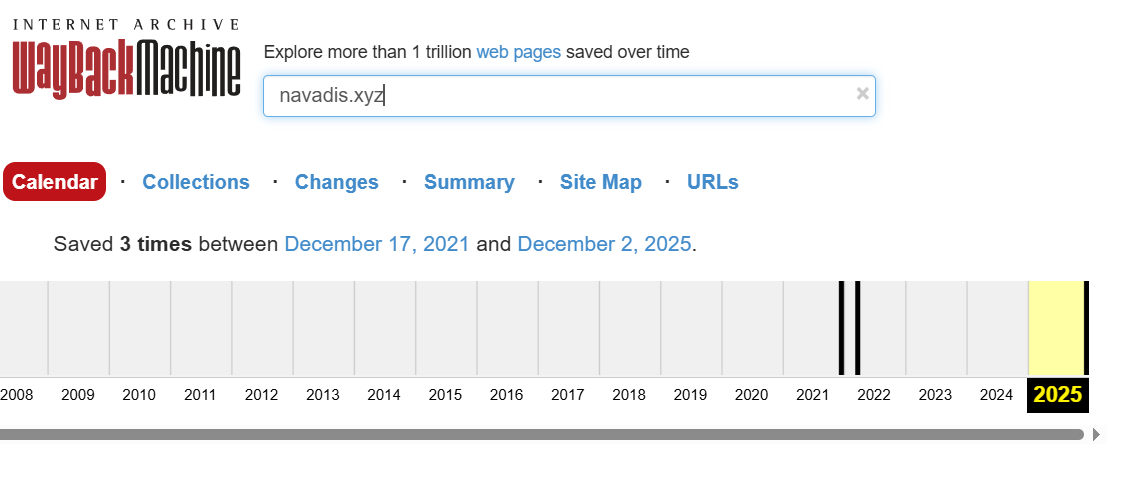This screenshot has width=1131, height=477.
Task: Select year 2015 on the timeline
Action: coord(445,395)
